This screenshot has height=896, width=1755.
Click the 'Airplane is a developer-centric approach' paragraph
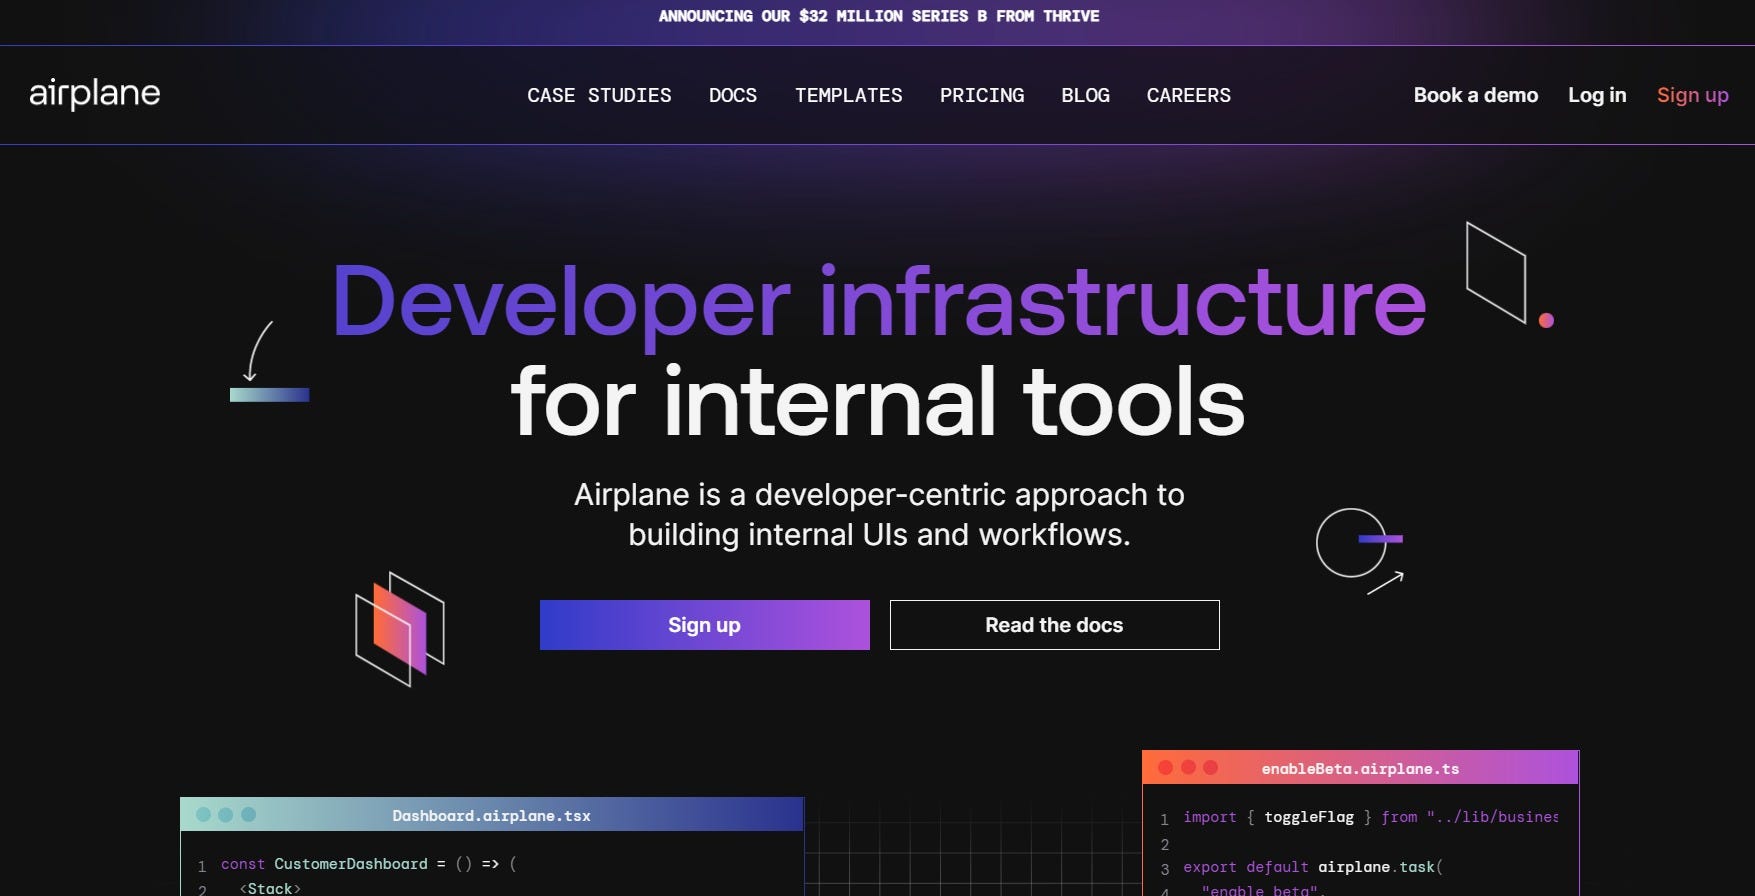[878, 514]
